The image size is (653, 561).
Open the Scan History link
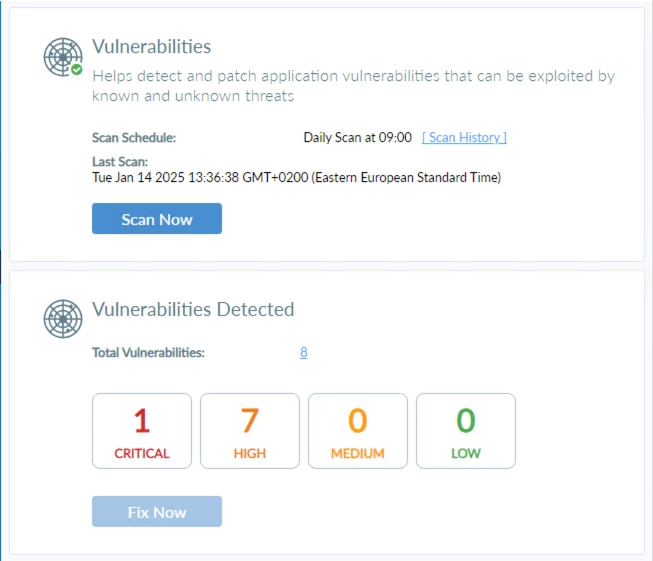464,137
